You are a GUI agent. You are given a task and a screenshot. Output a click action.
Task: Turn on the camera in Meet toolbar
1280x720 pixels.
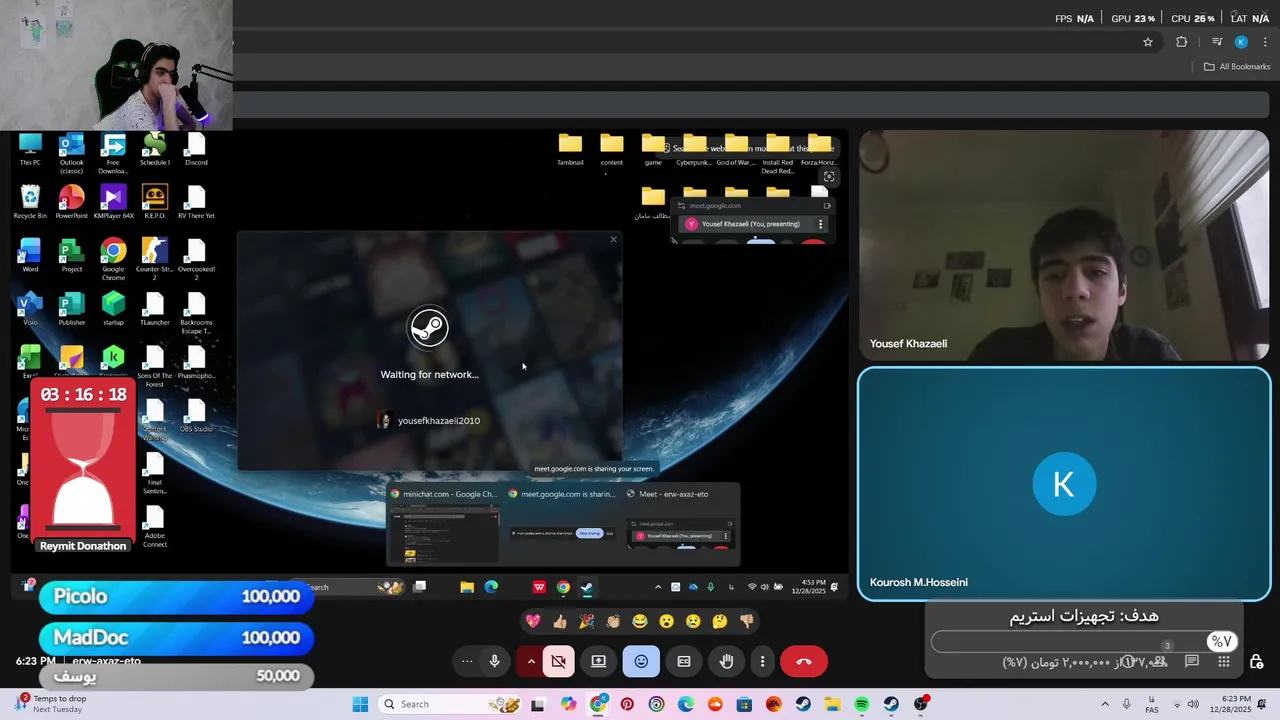(x=559, y=661)
